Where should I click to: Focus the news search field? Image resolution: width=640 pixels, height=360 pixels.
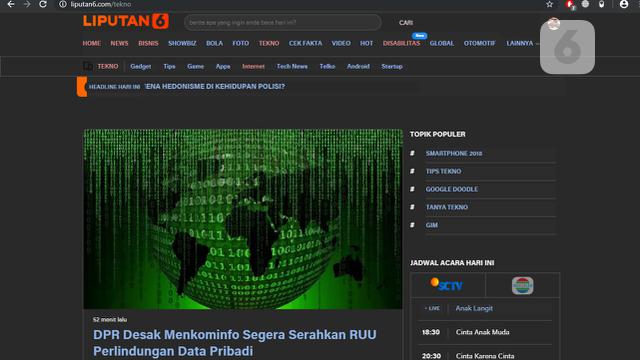pos(282,22)
